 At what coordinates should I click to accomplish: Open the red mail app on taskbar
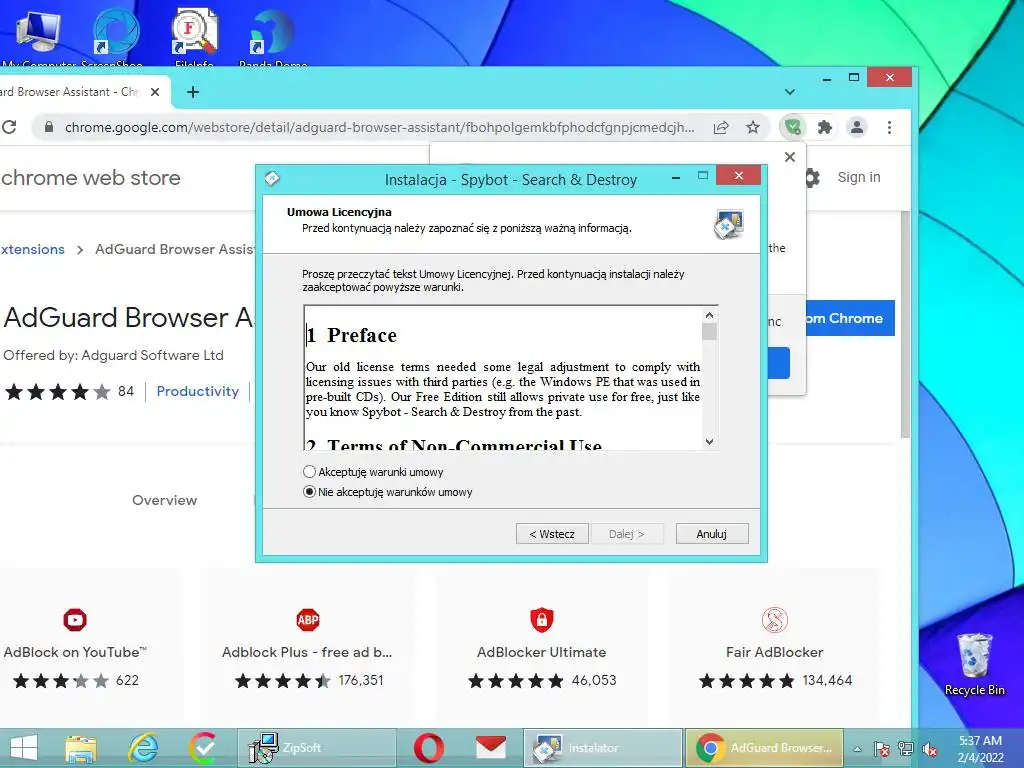click(x=490, y=748)
